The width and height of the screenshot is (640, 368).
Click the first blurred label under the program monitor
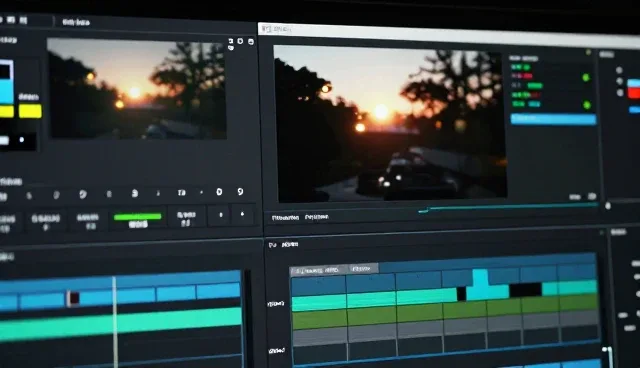point(285,218)
